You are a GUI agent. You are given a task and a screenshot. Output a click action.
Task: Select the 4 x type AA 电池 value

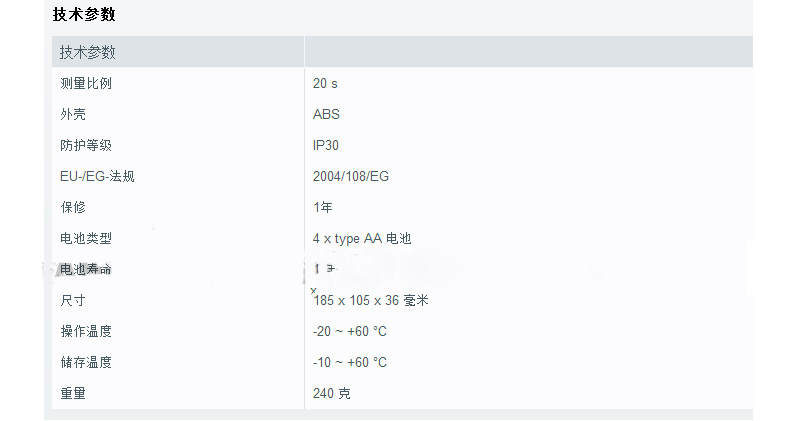(x=362, y=238)
